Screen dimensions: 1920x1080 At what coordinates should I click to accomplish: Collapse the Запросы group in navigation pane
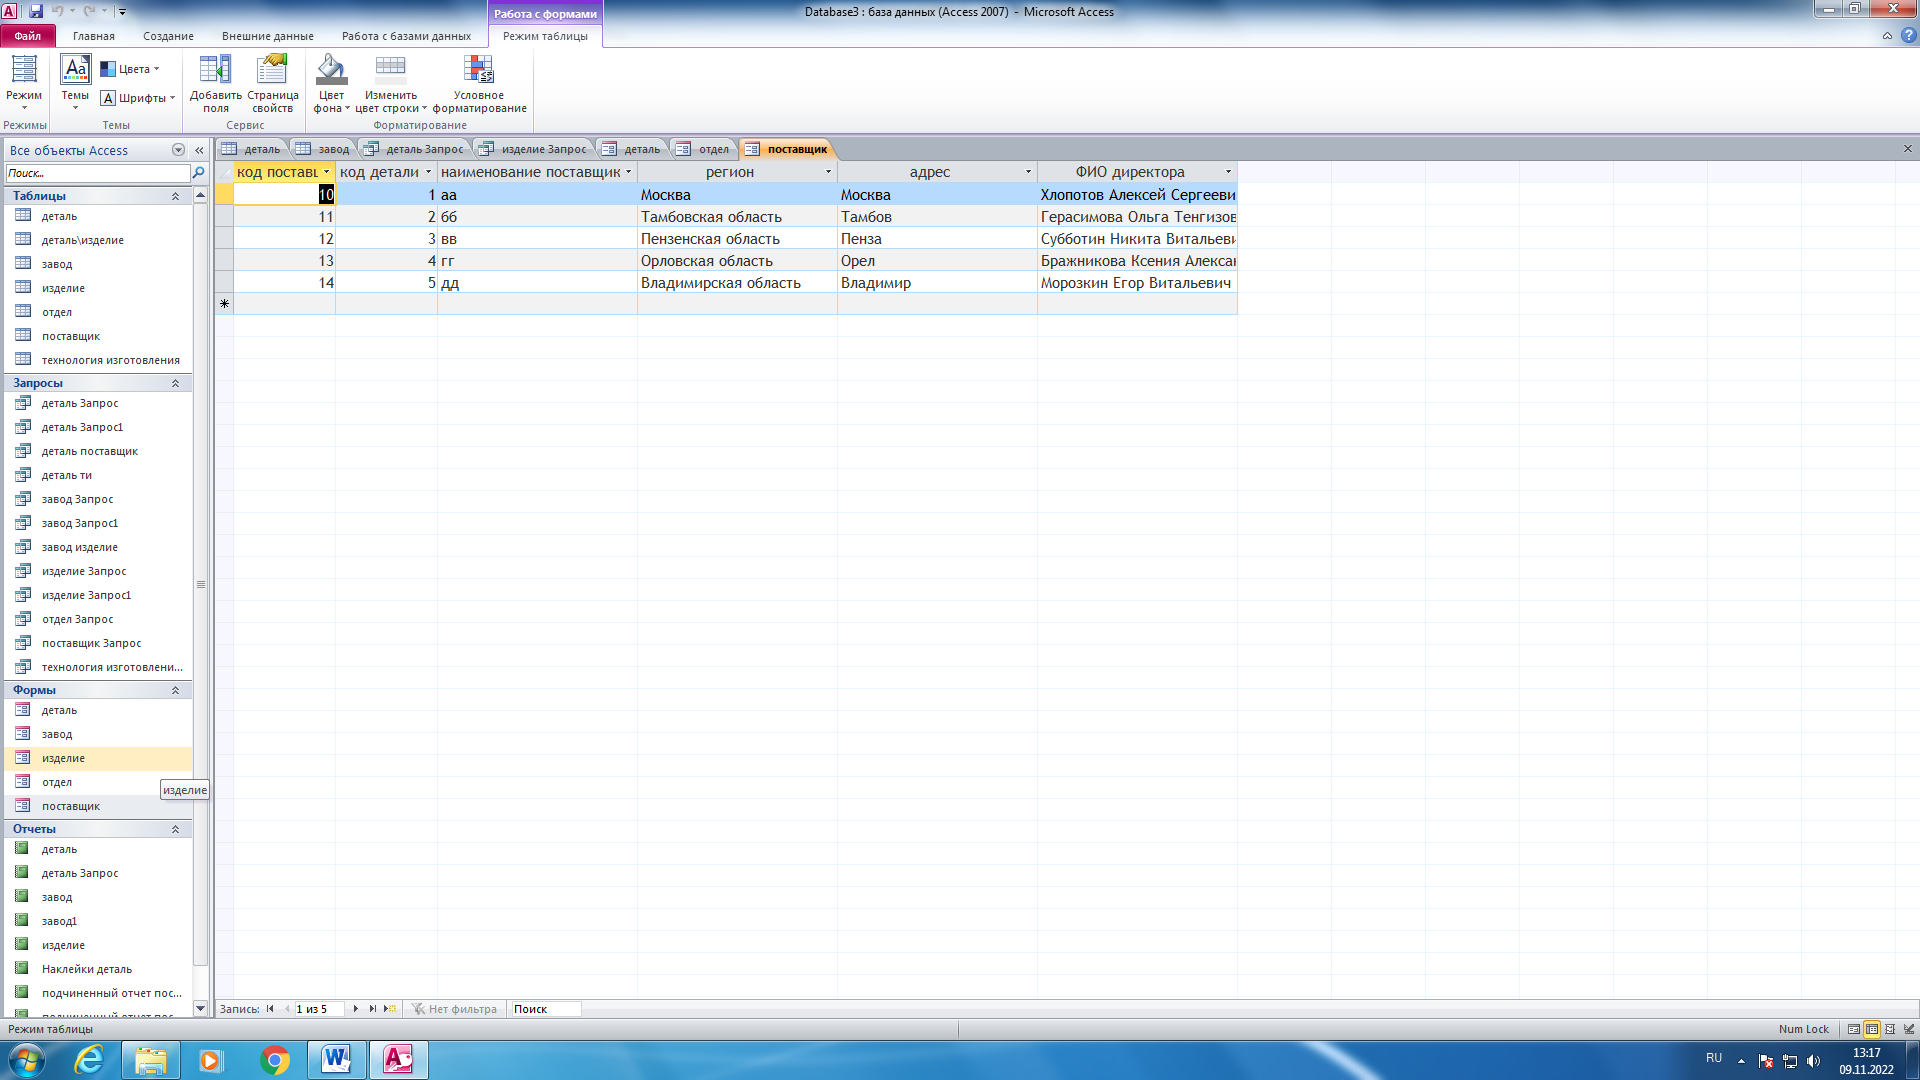(x=175, y=383)
